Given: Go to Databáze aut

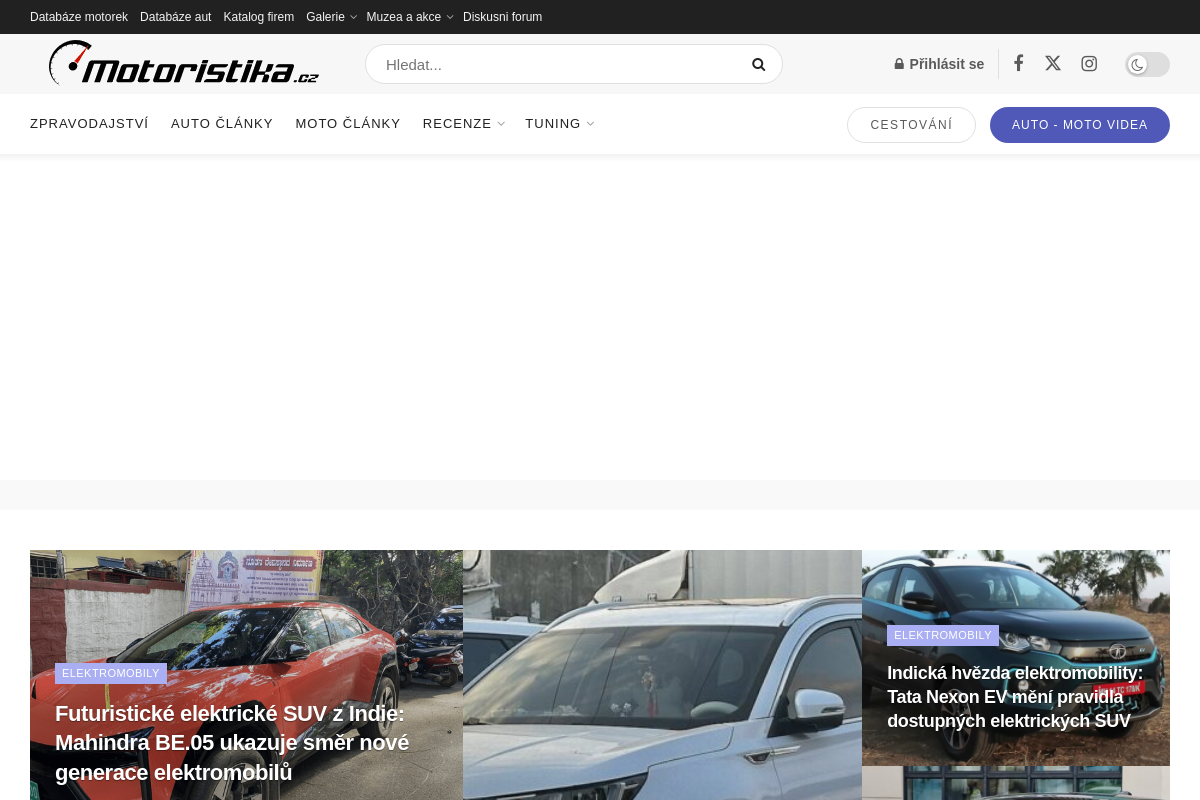Looking at the screenshot, I should coord(176,17).
